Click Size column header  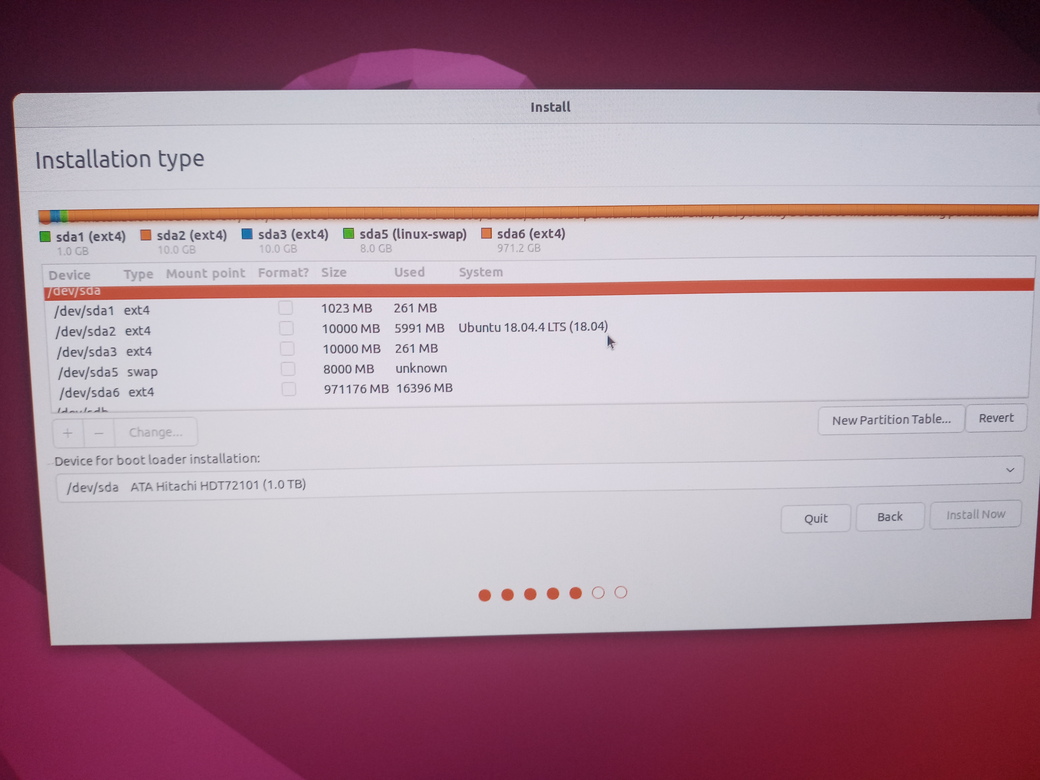pos(334,272)
